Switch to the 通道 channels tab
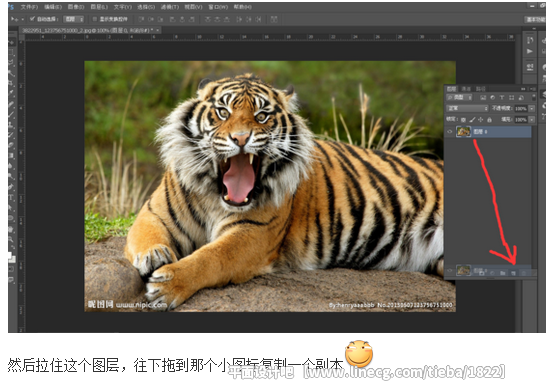 coord(466,89)
